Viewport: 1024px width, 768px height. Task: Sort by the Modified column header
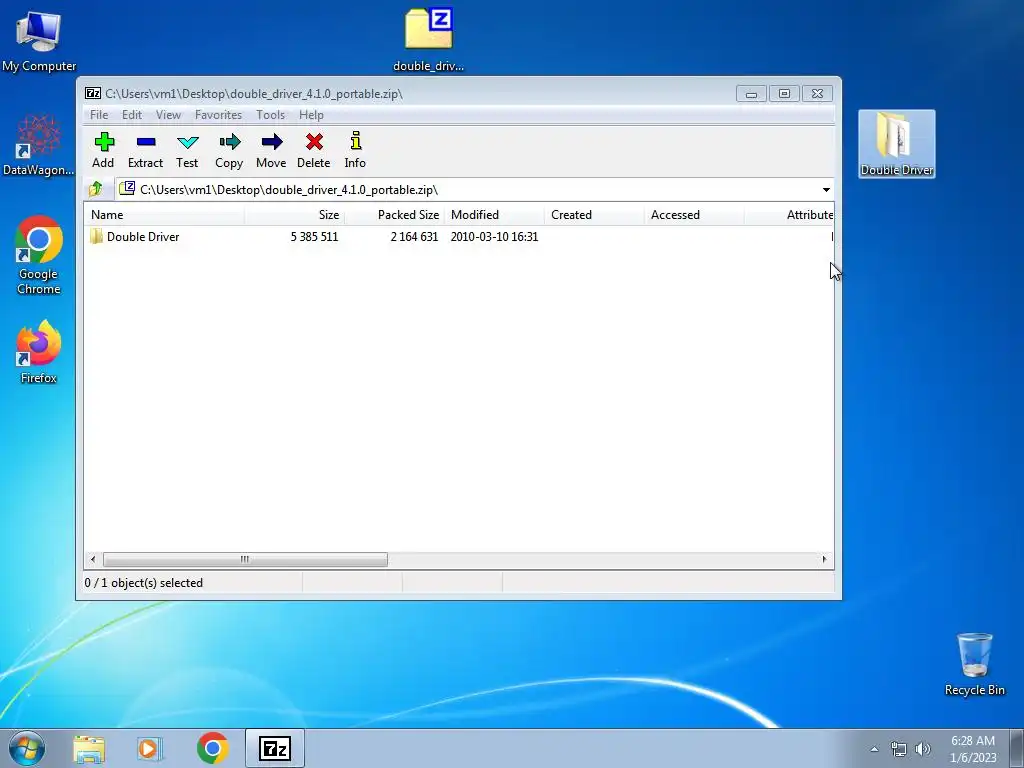(494, 215)
